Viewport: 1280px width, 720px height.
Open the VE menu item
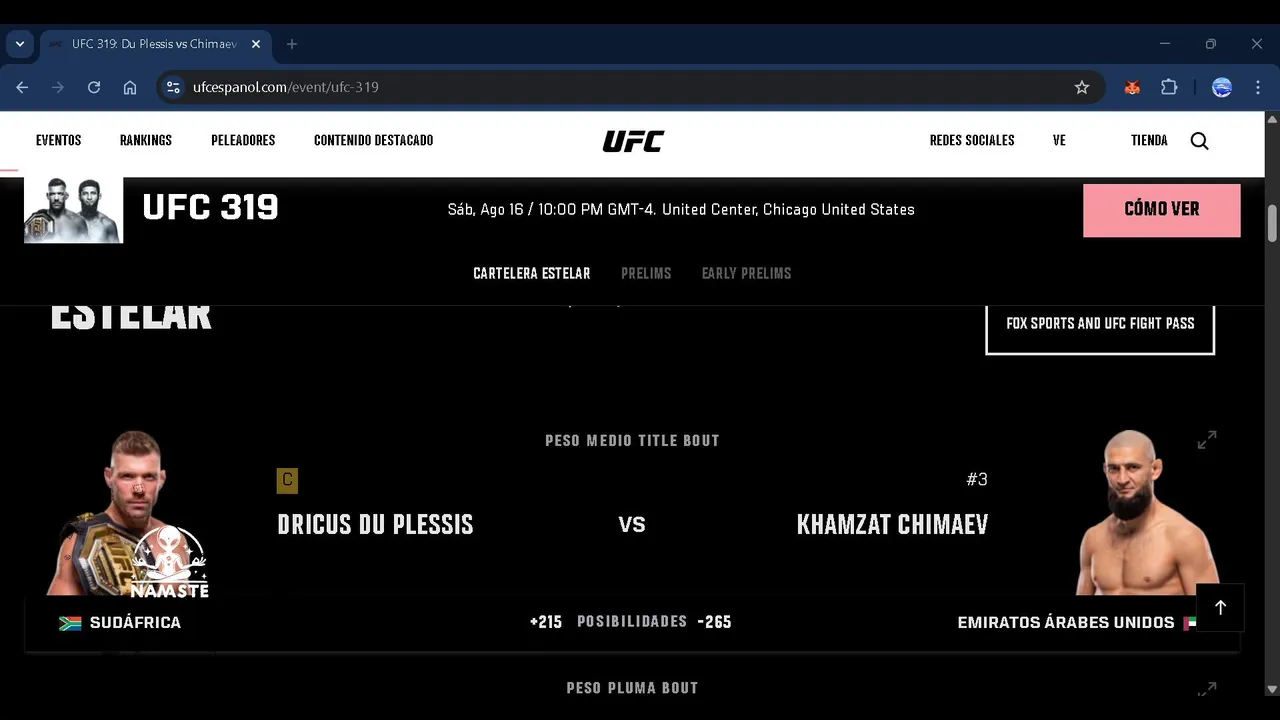pos(1059,141)
